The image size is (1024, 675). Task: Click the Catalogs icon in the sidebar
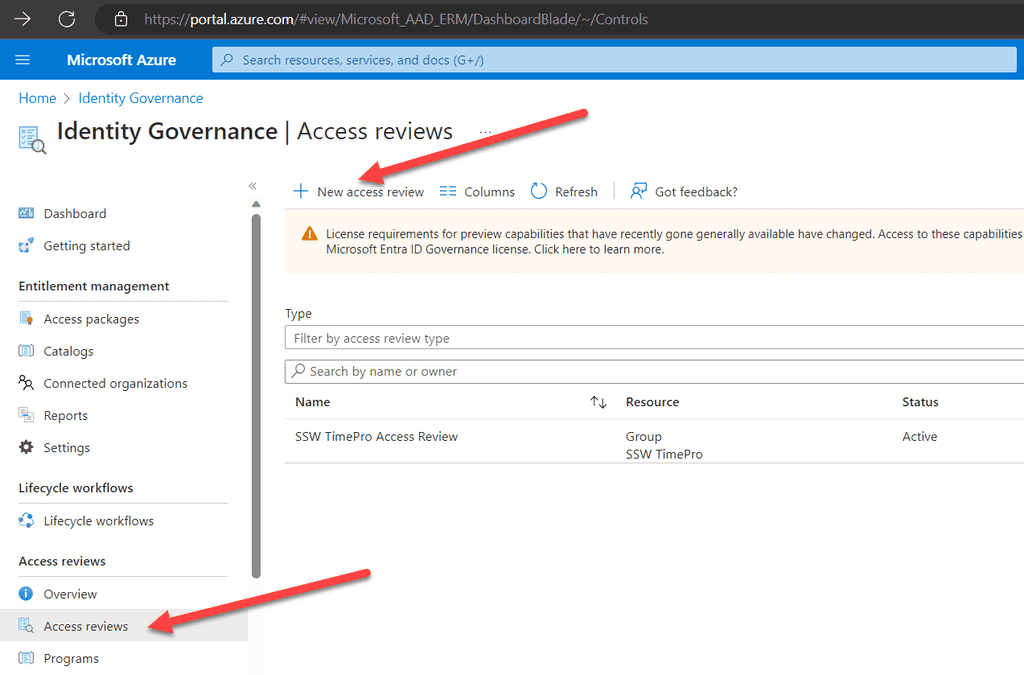point(27,351)
